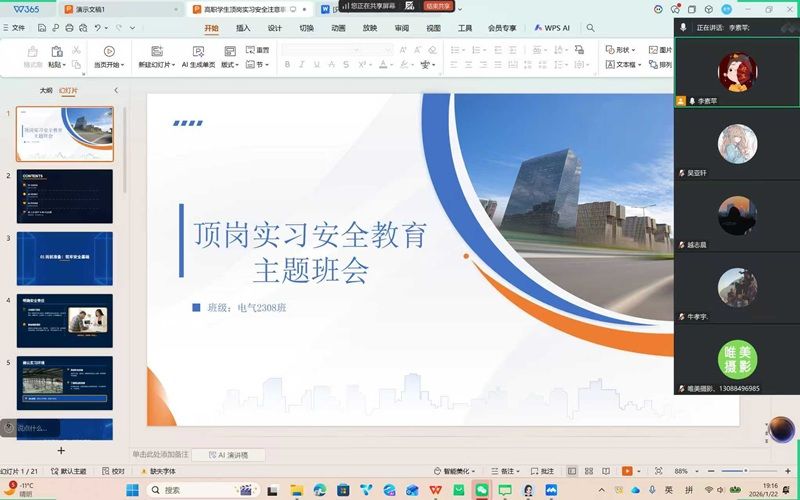This screenshot has height=500, width=800.
Task: Click the 当页开始 slideshow play icon
Action: tap(108, 51)
